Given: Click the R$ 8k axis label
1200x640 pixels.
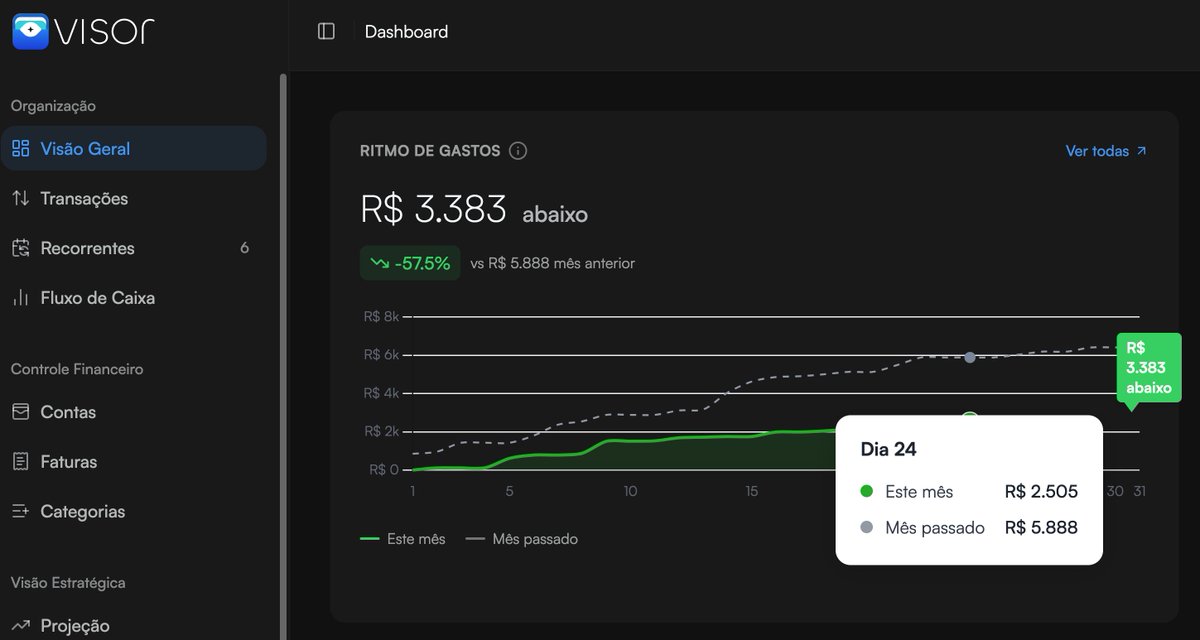Looking at the screenshot, I should pyautogui.click(x=381, y=317).
